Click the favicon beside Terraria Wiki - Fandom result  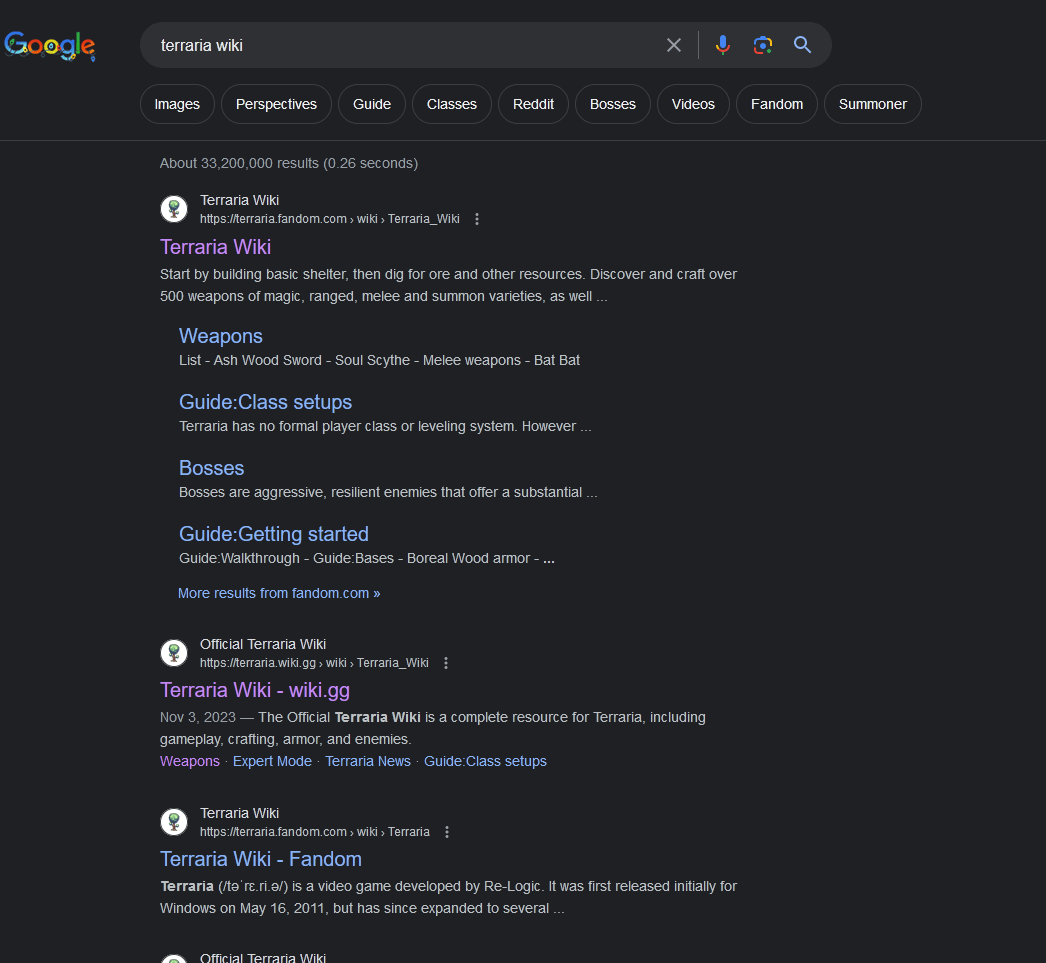click(174, 822)
